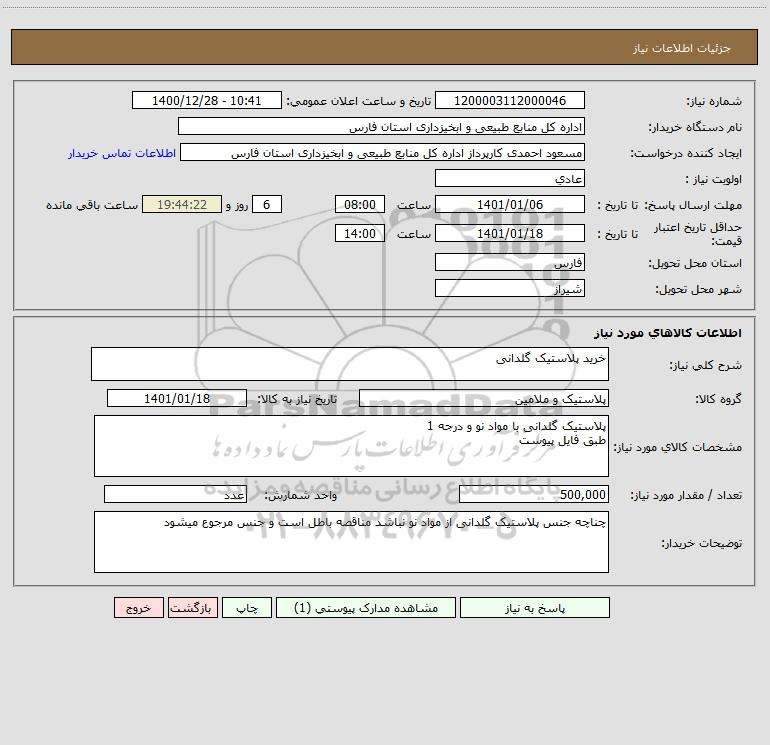The height and width of the screenshot is (745, 770).
Task: Click delivery city field 'شیراز'
Action: 510,288
